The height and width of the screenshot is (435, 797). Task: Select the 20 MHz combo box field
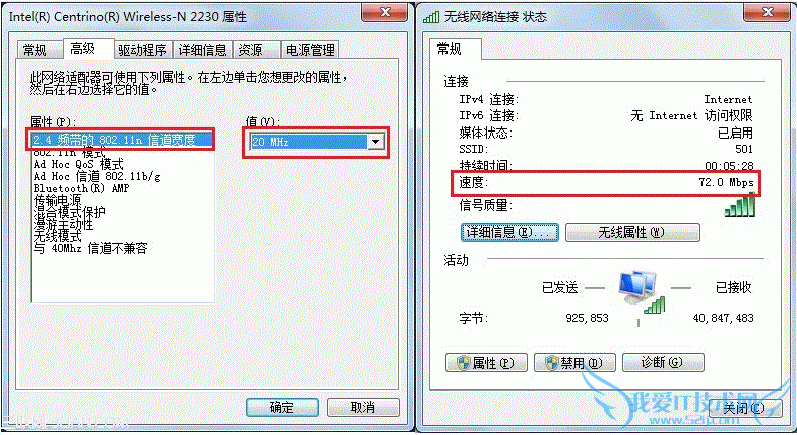coord(317,142)
